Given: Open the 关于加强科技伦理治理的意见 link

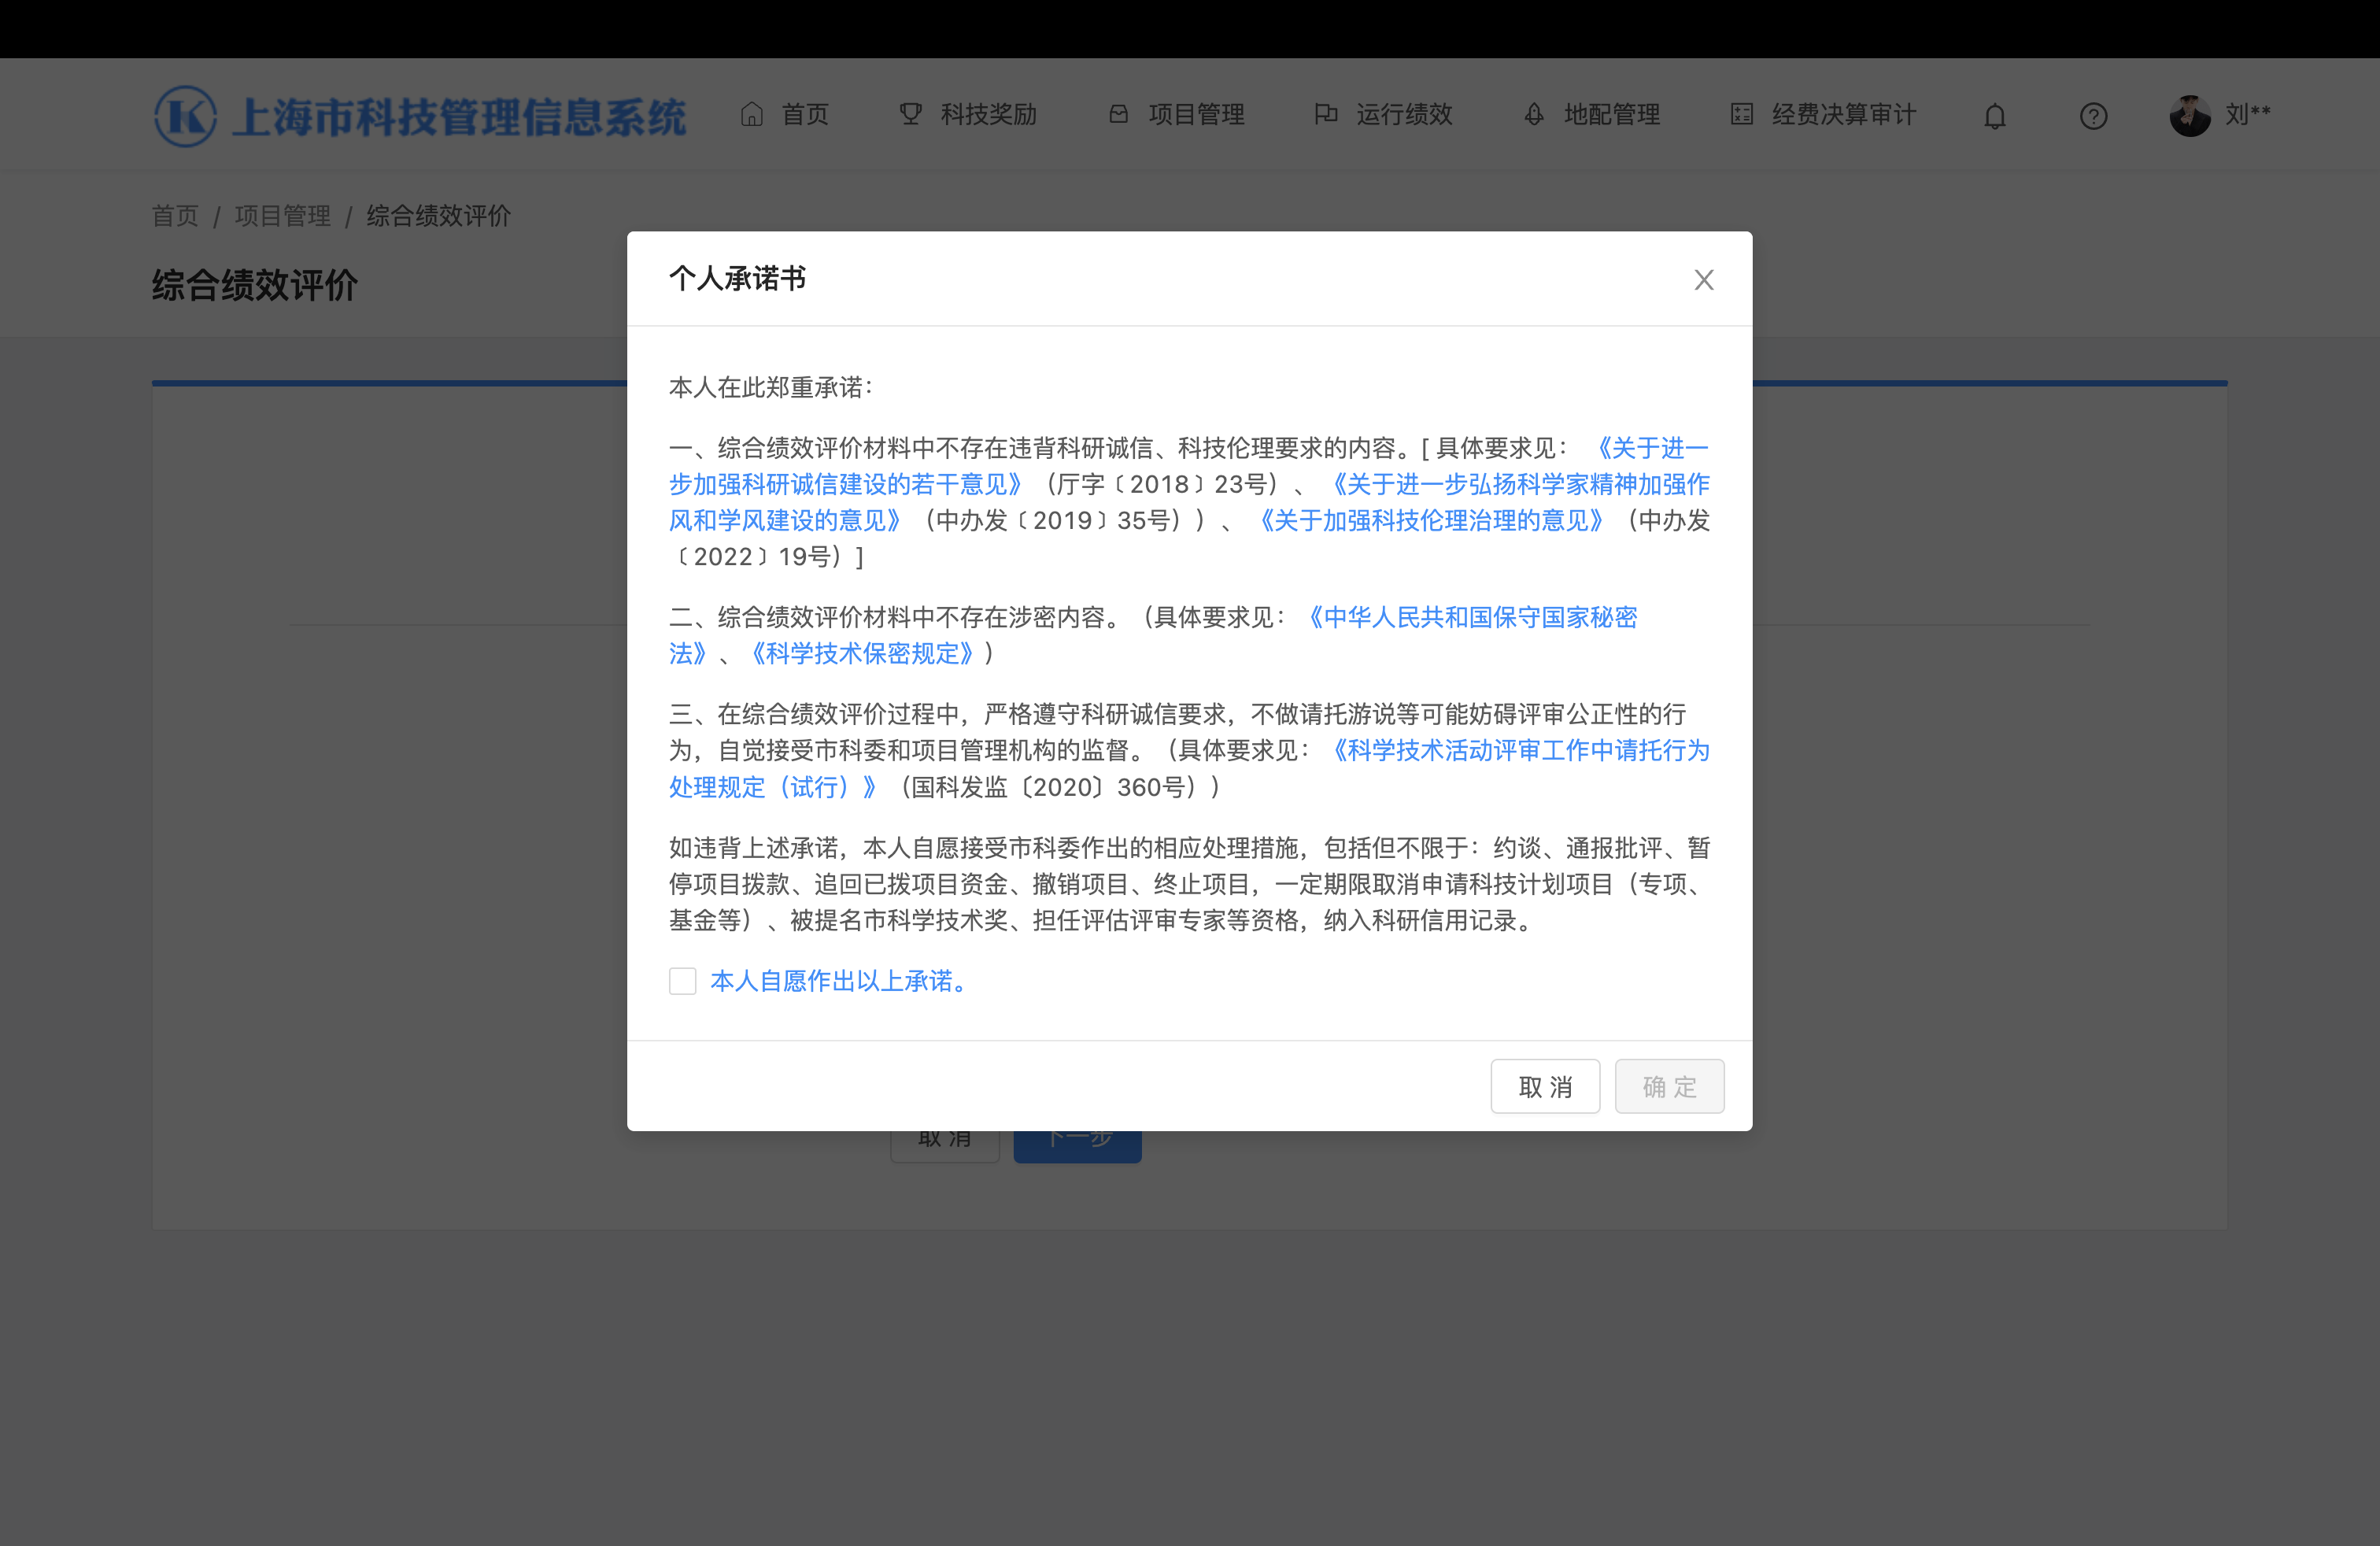Looking at the screenshot, I should pos(1430,520).
